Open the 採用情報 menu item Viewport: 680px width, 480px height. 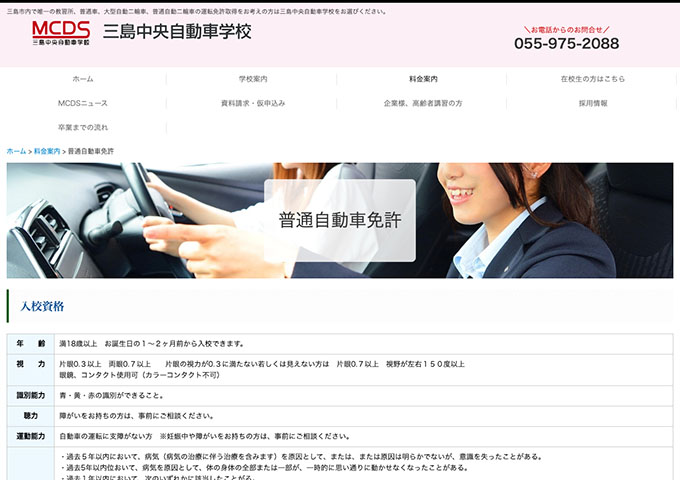[593, 103]
